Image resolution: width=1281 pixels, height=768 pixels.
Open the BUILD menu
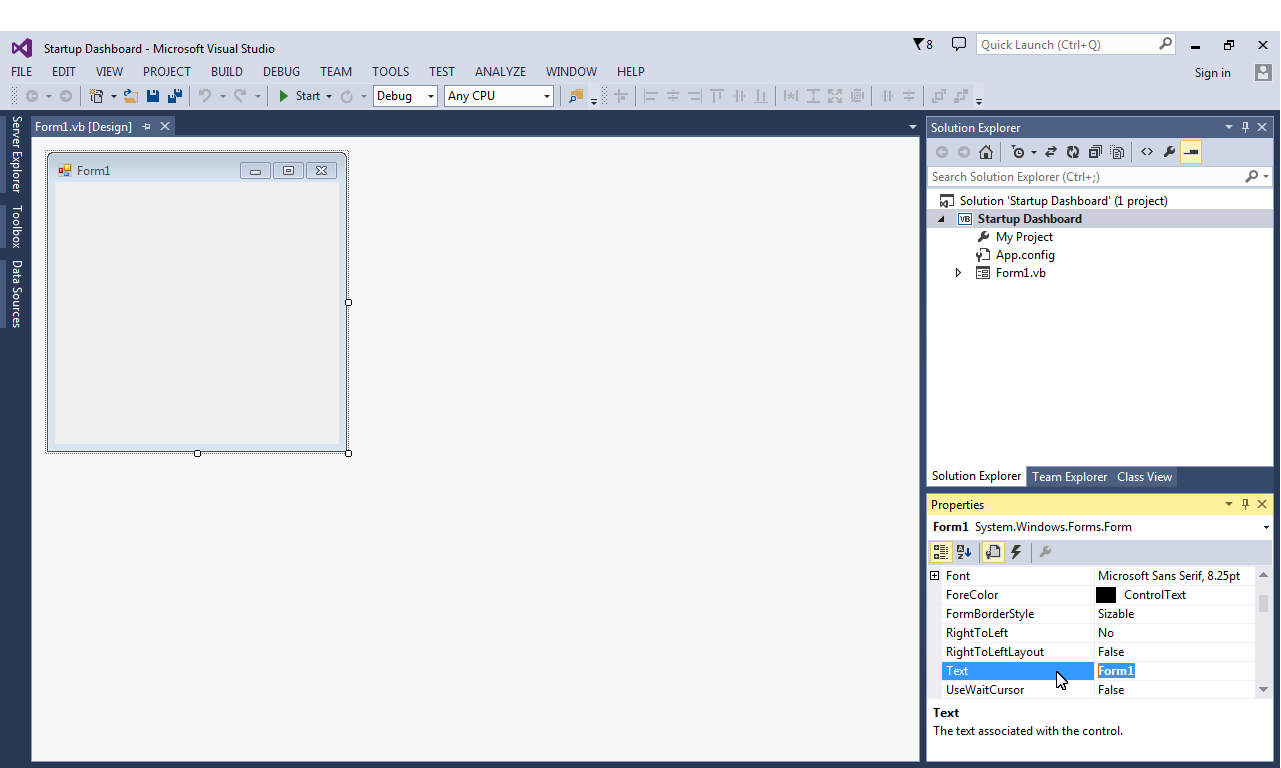[x=227, y=72]
